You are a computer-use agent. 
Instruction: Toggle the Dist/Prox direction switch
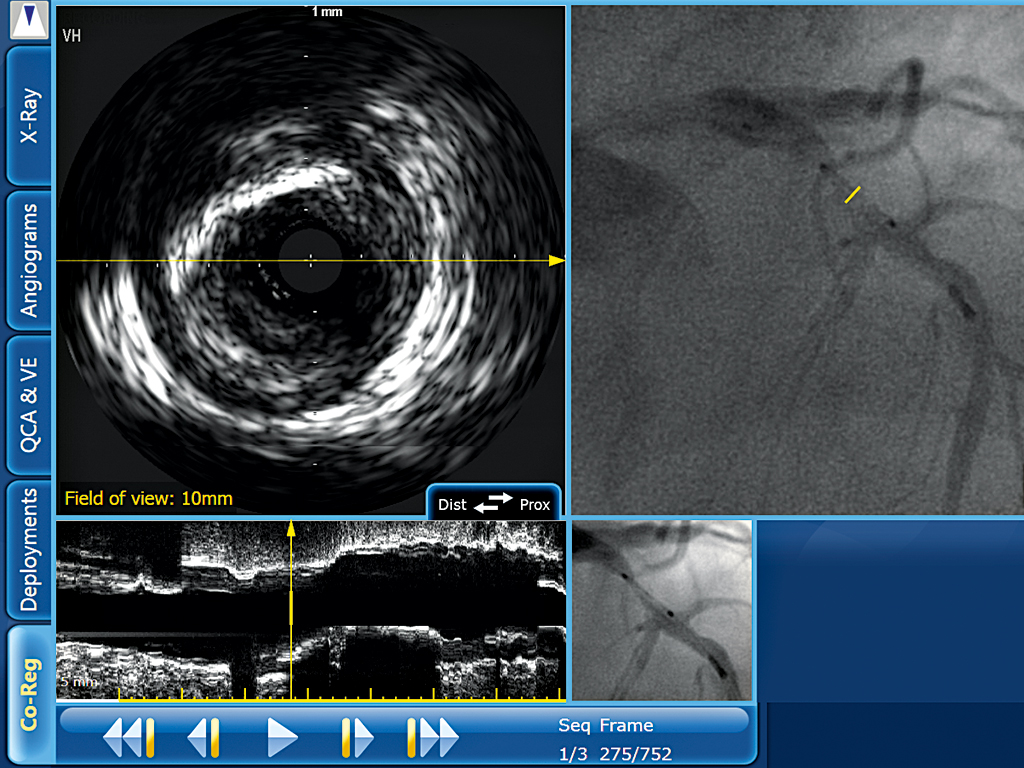click(x=493, y=503)
